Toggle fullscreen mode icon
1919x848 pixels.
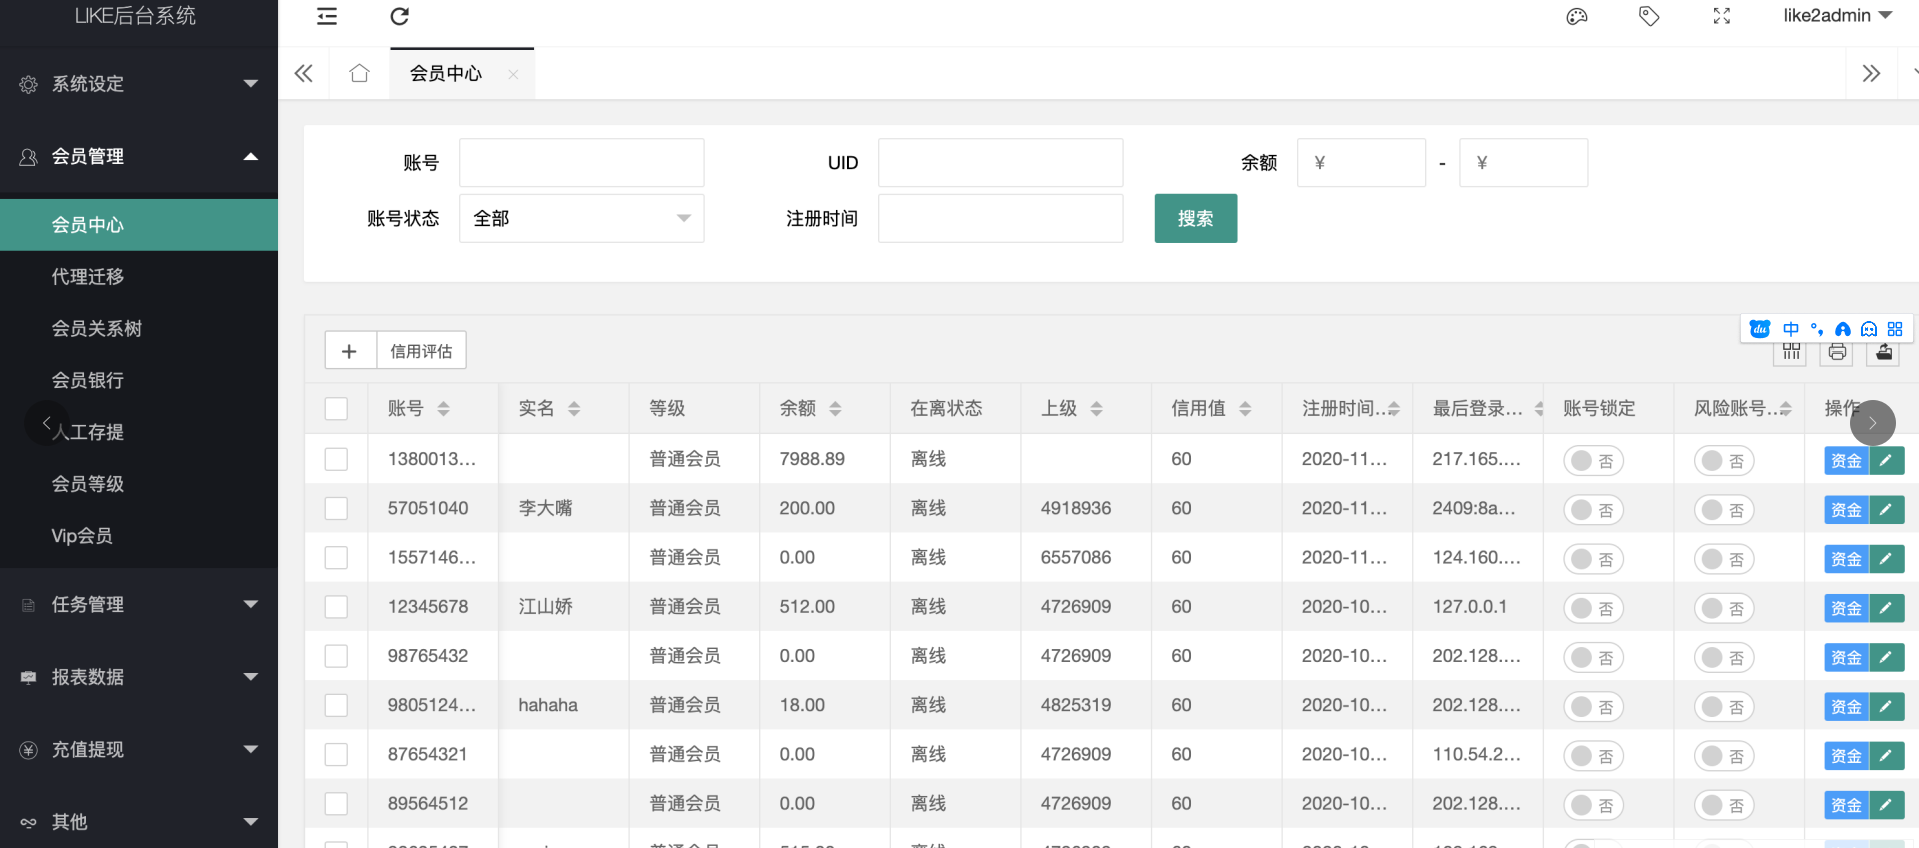[1722, 16]
